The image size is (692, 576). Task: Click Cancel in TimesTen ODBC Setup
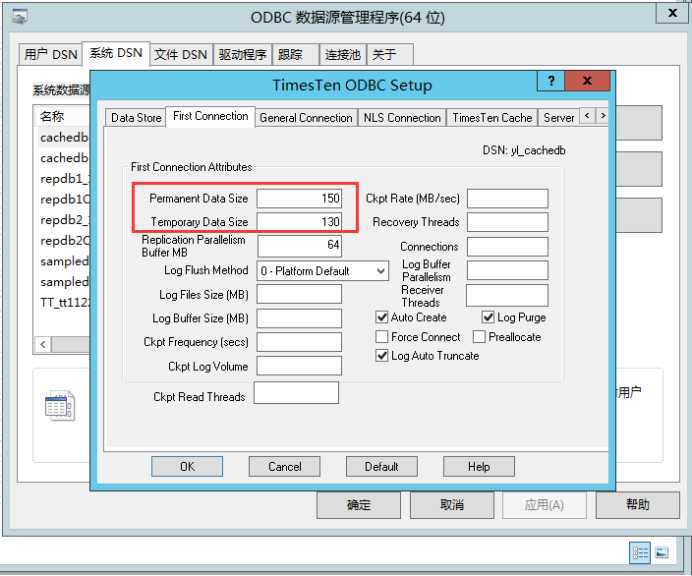[285, 467]
